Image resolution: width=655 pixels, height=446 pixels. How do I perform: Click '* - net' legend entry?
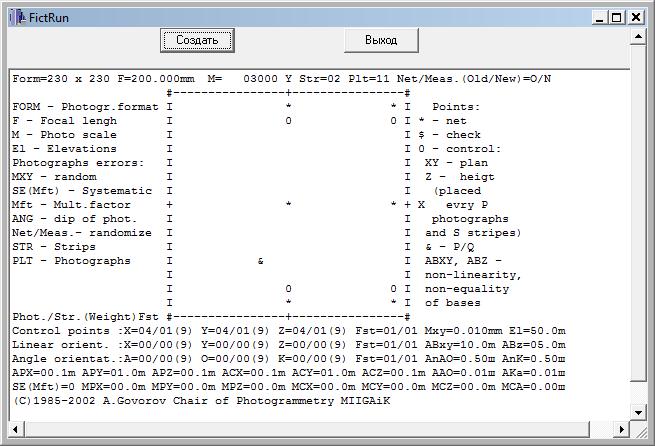[442, 121]
